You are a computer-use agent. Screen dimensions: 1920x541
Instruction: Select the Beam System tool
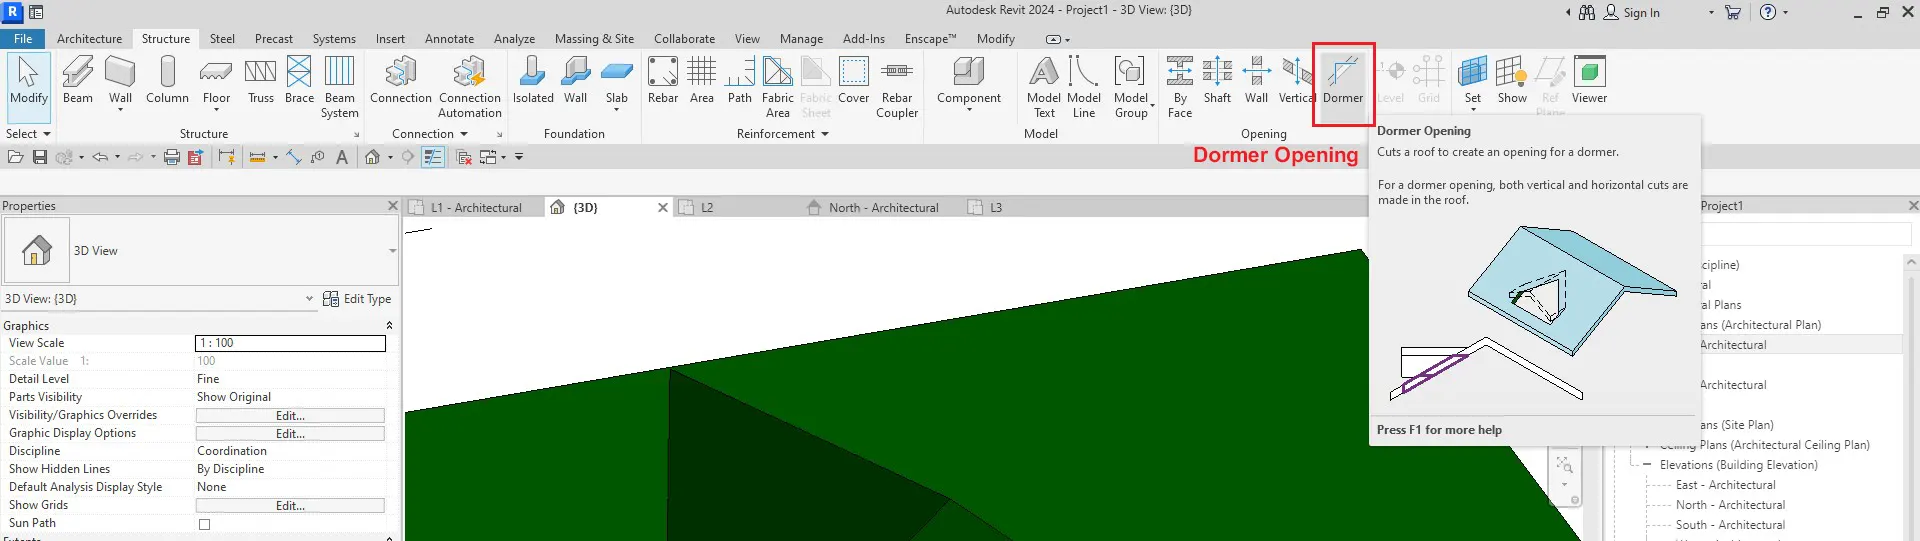click(339, 87)
